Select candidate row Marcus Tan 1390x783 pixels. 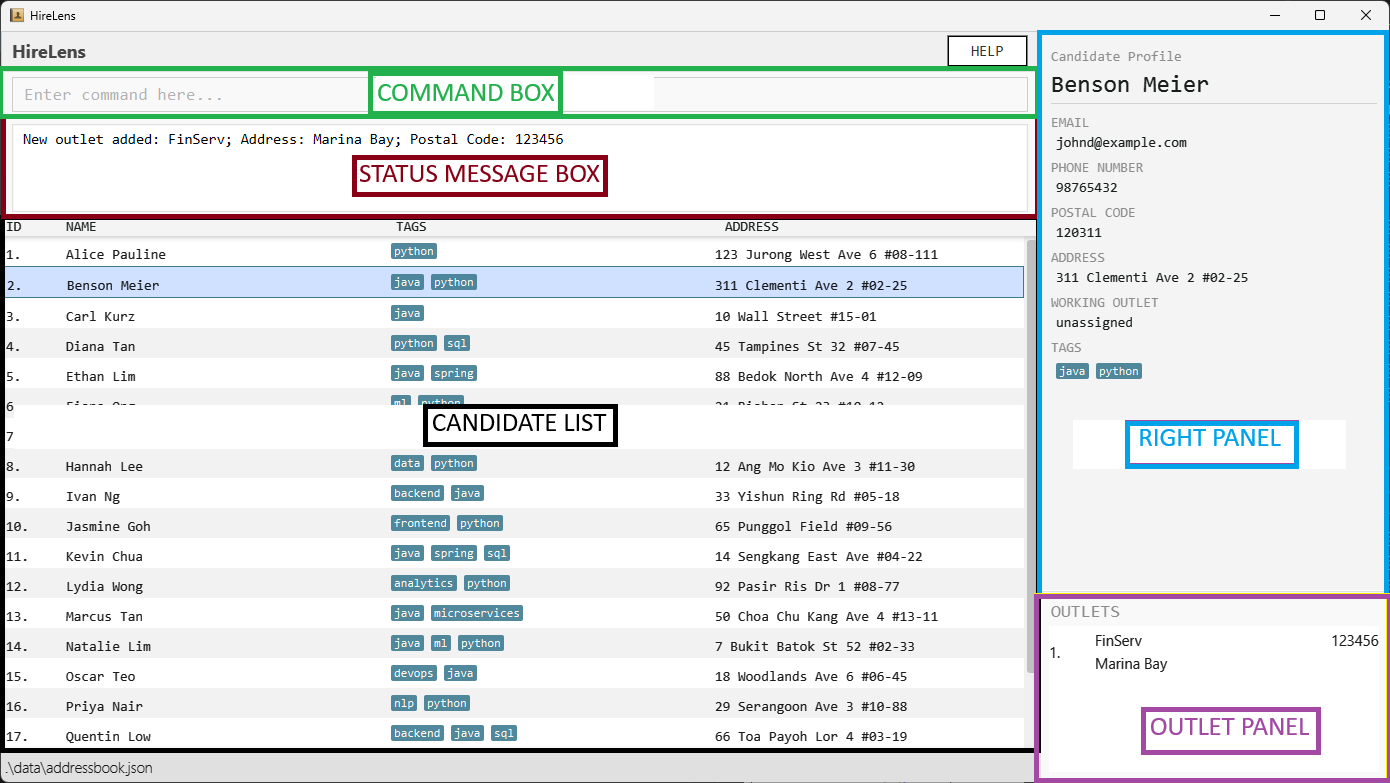coord(514,615)
